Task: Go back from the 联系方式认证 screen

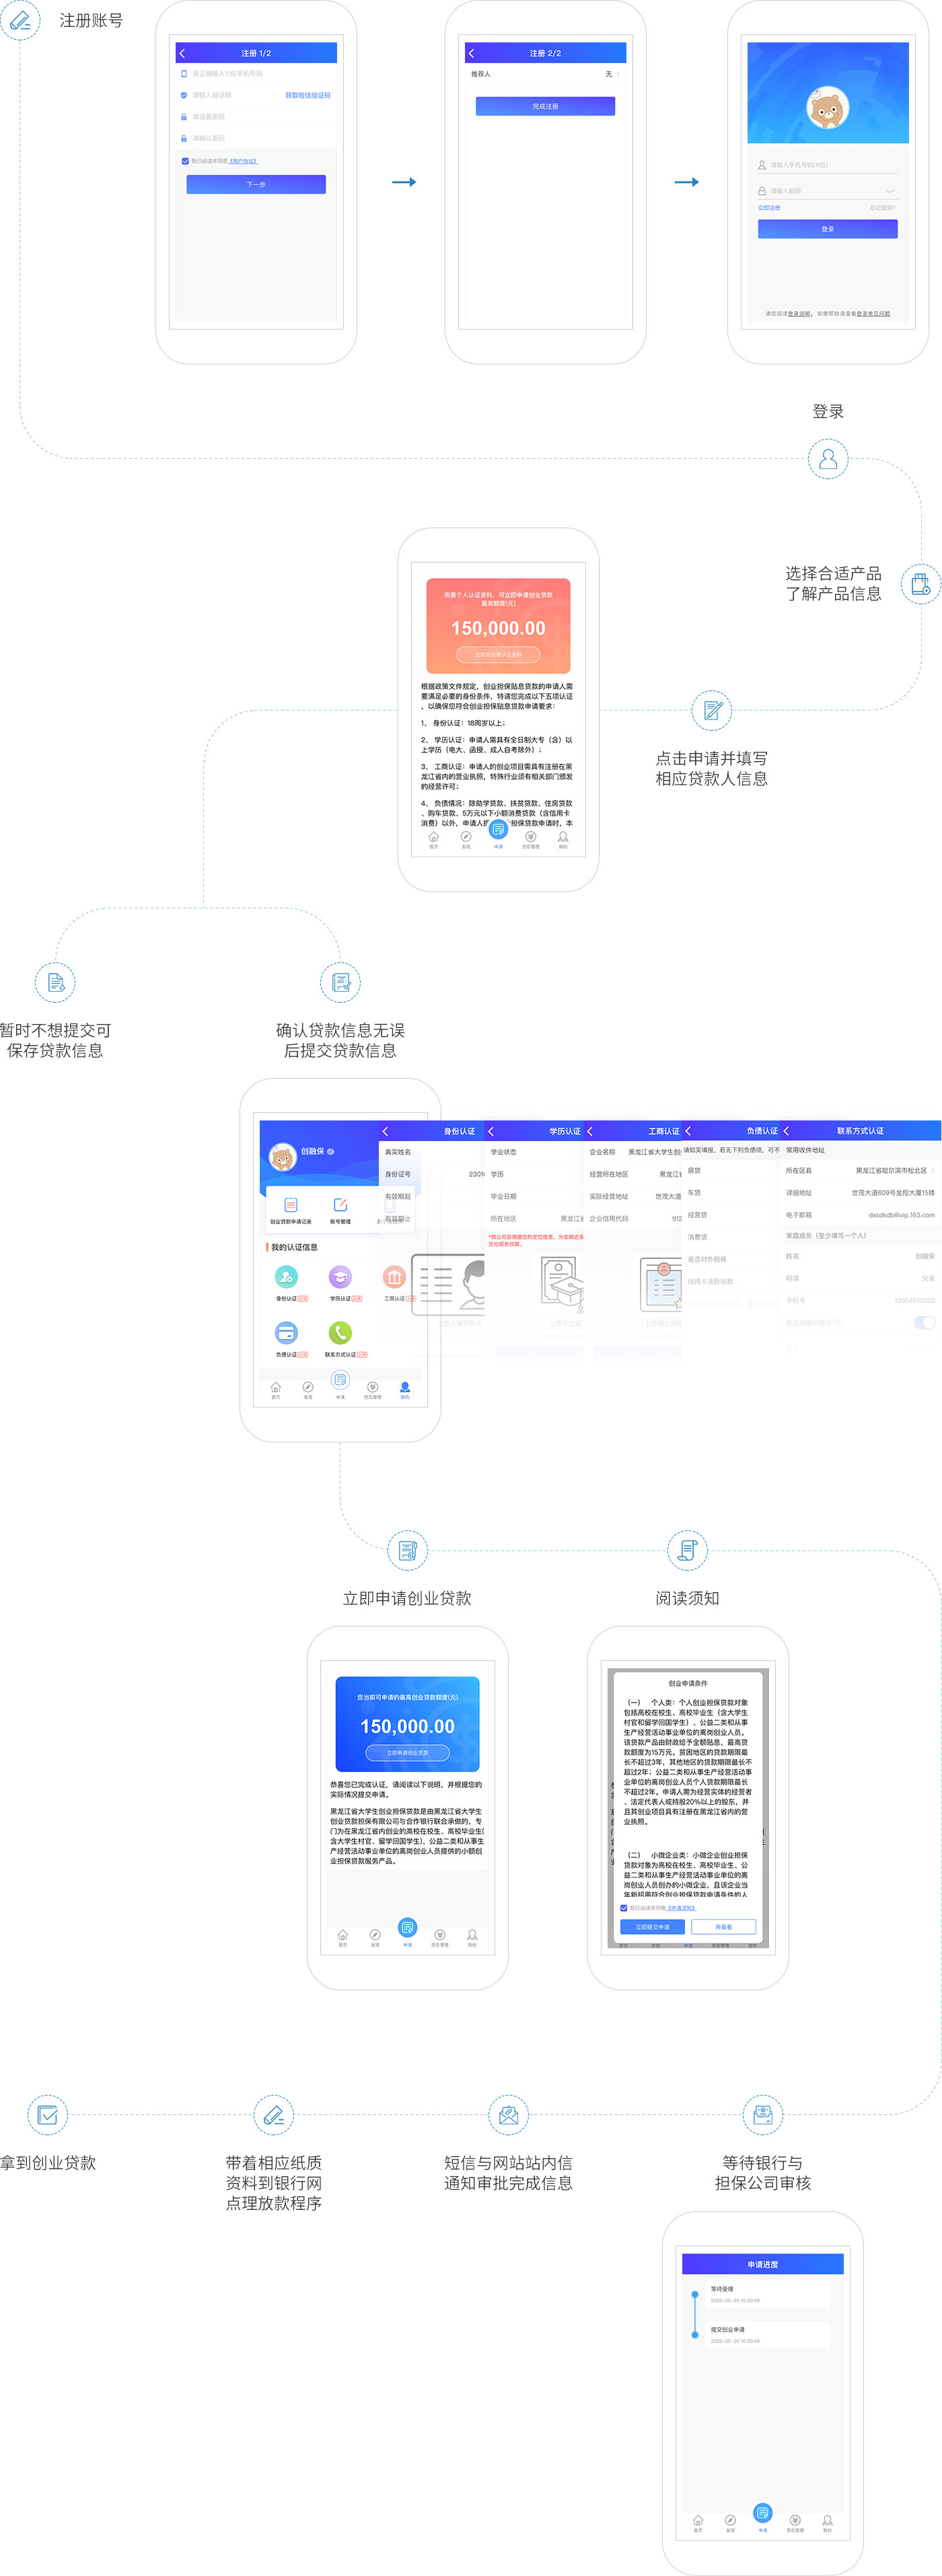Action: [787, 1131]
